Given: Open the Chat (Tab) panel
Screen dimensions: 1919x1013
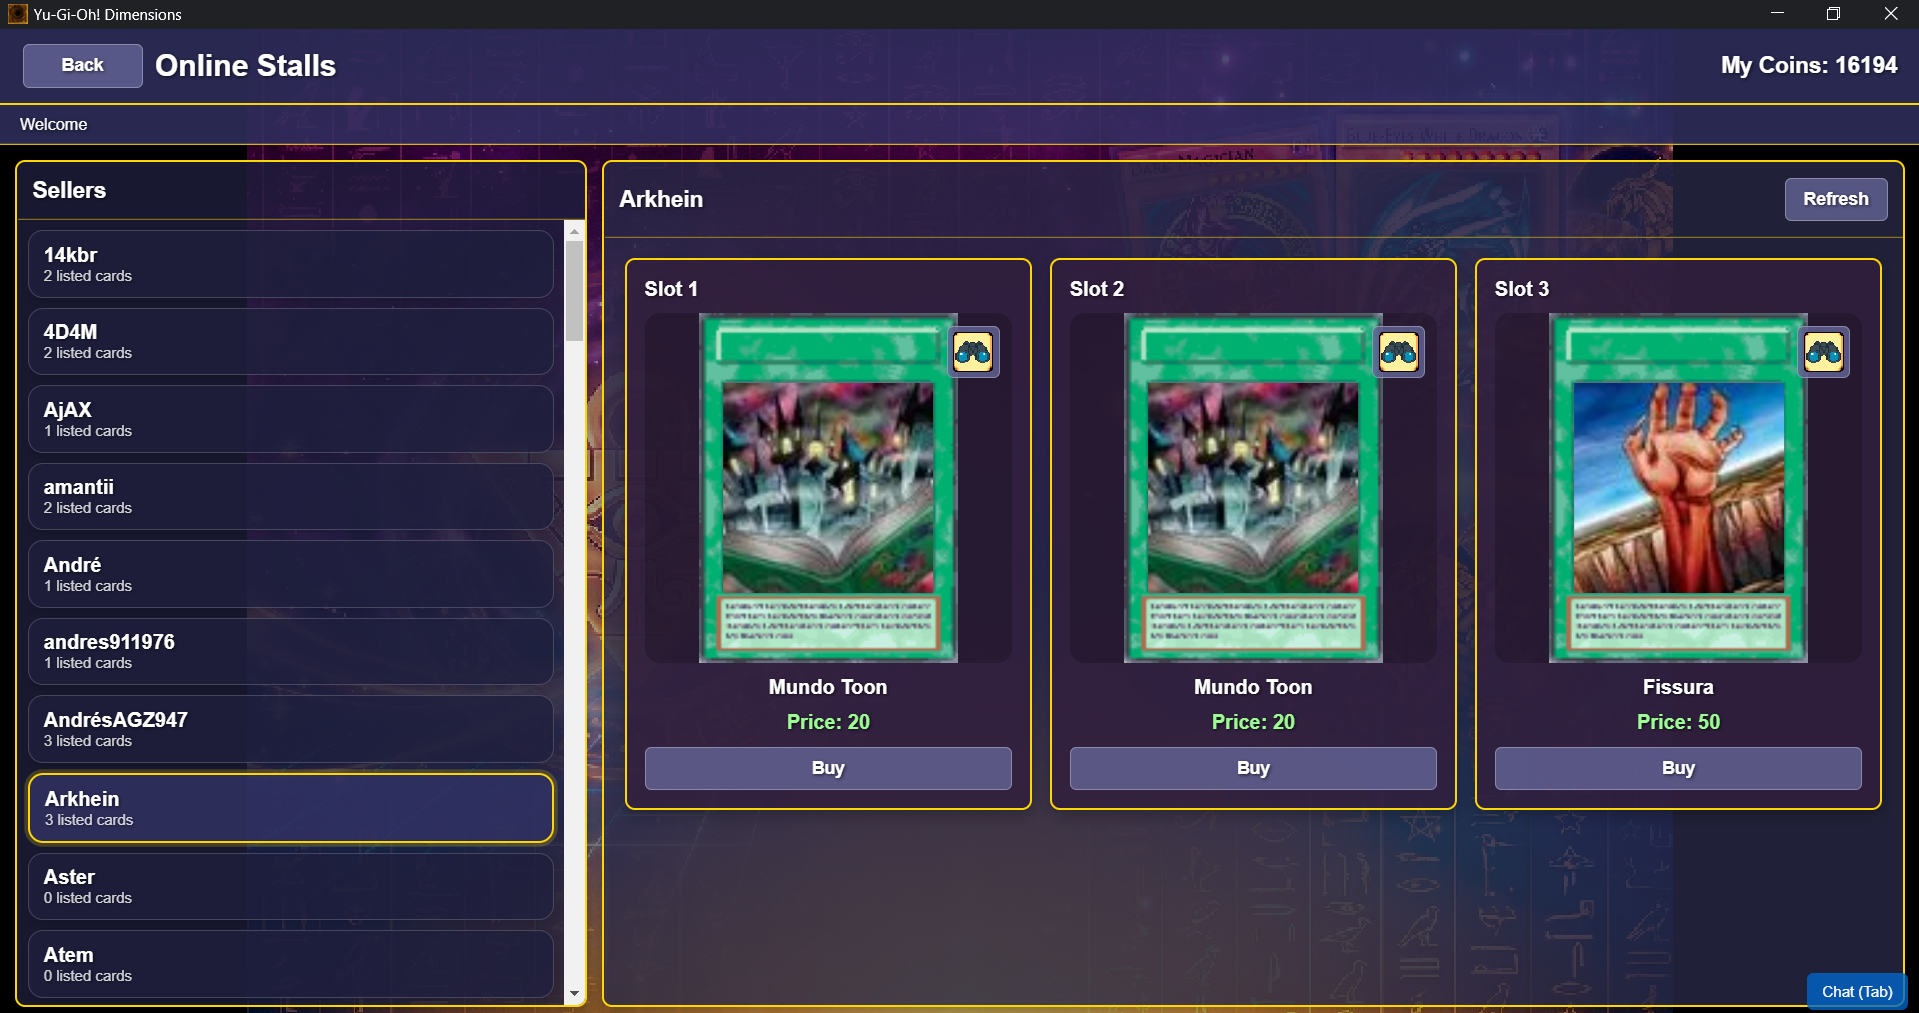Looking at the screenshot, I should pyautogui.click(x=1857, y=992).
